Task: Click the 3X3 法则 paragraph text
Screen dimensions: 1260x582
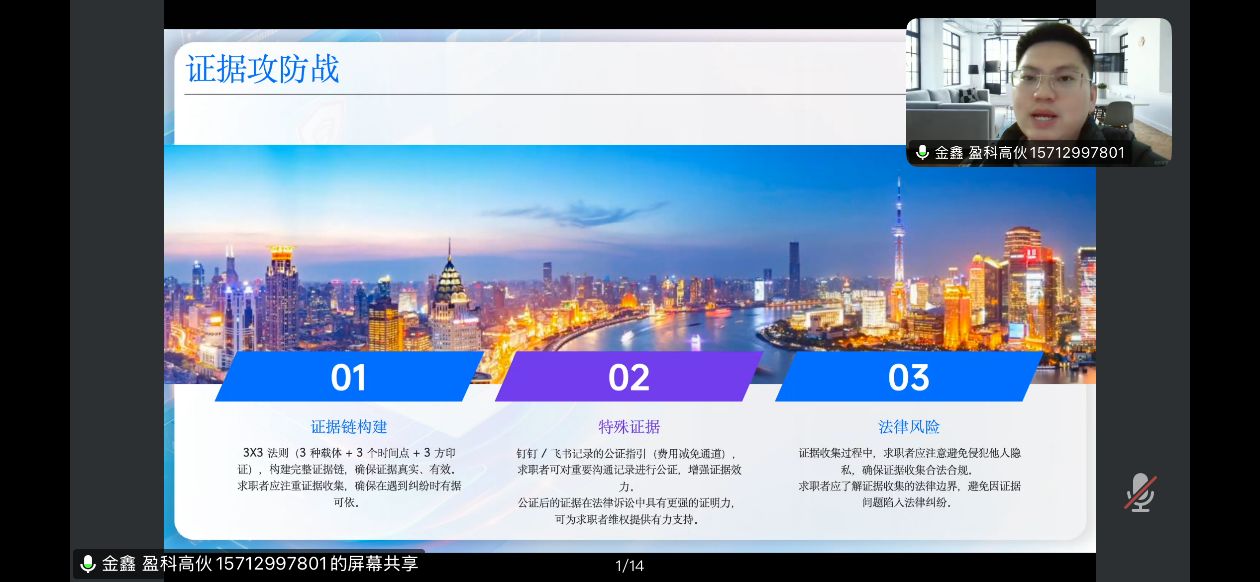Action: pyautogui.click(x=349, y=477)
